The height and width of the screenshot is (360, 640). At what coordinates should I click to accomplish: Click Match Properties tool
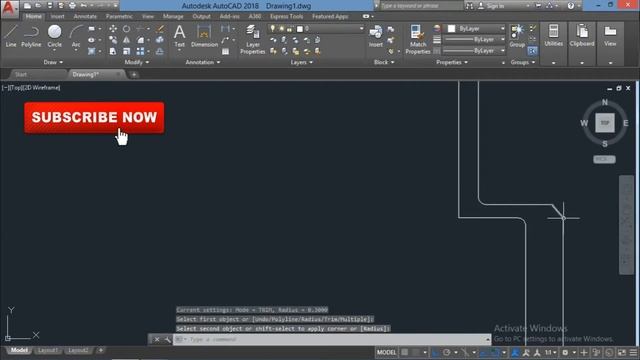click(418, 39)
